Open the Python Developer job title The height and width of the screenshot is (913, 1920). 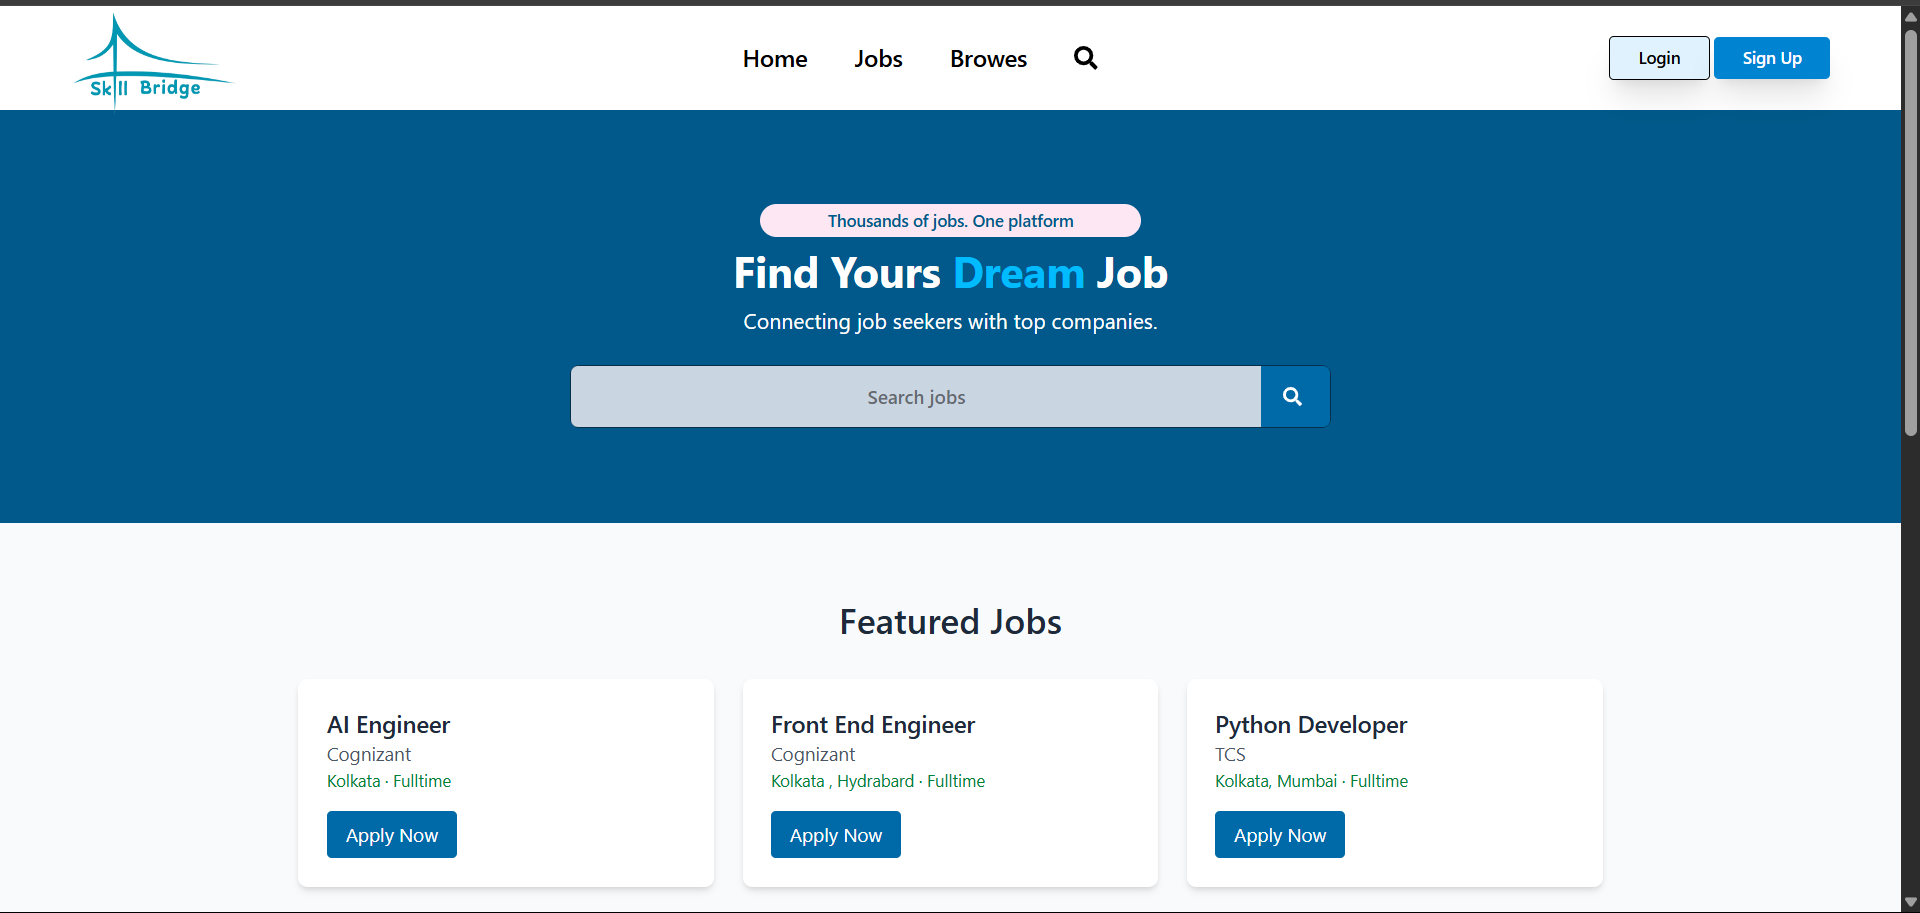pyautogui.click(x=1310, y=725)
